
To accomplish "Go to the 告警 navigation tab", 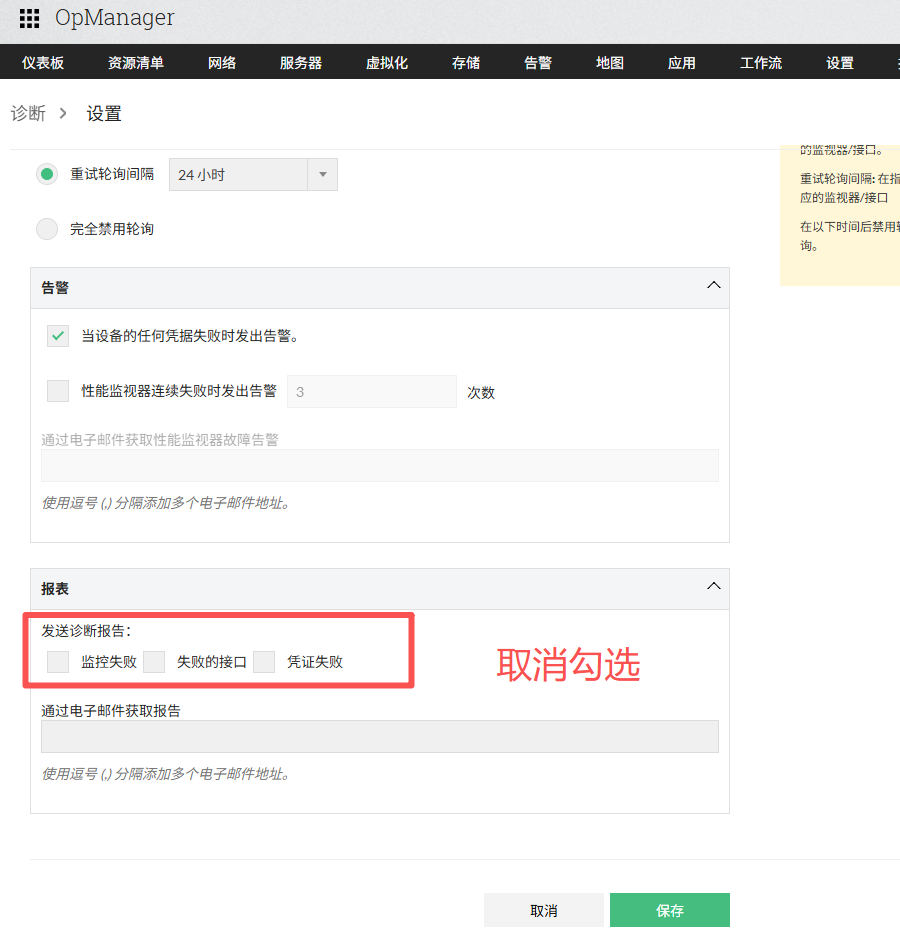I will click(x=538, y=63).
